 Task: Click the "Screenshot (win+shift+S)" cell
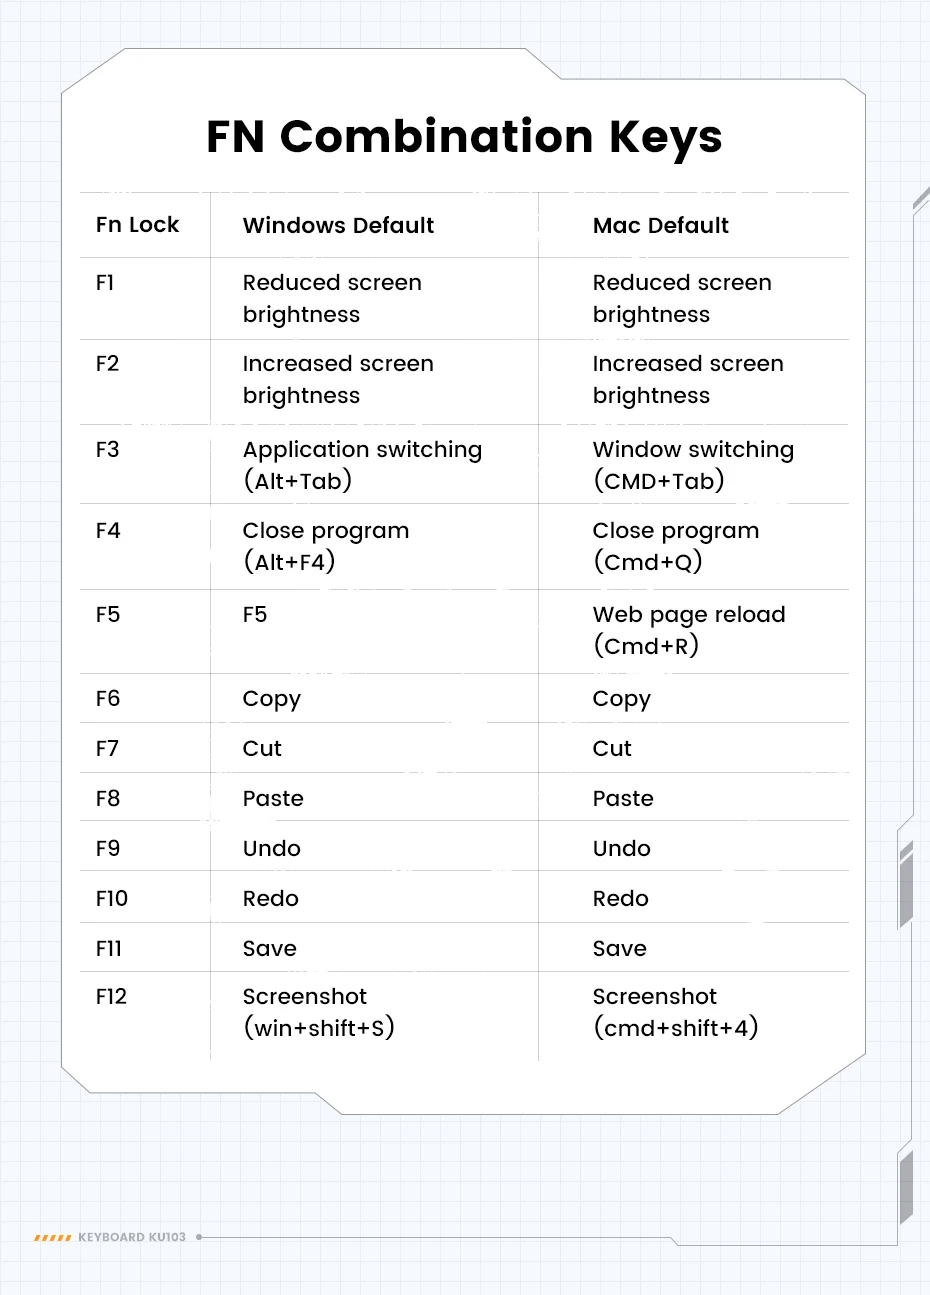tap(318, 1012)
